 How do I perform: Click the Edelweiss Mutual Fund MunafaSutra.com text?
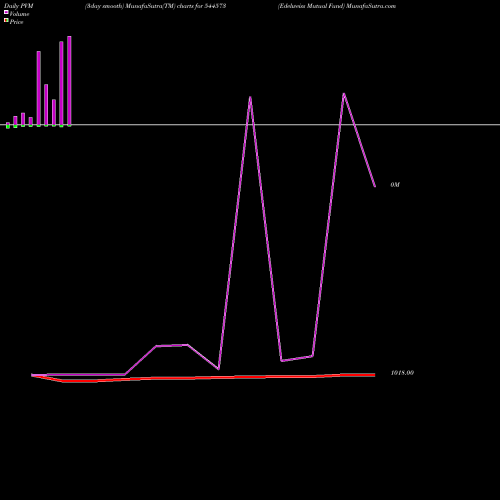point(337,6)
